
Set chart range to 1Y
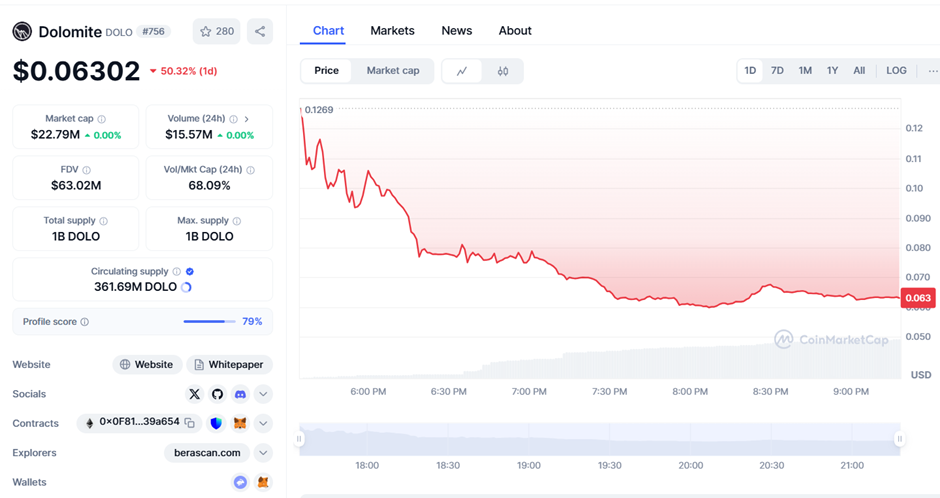[832, 71]
